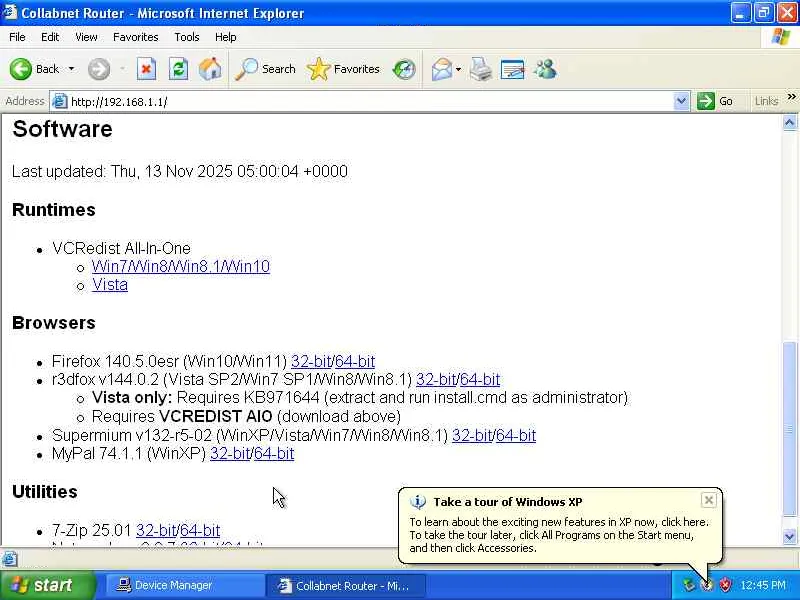Download 7-Zip 25.01 32-bit
The height and width of the screenshot is (600, 800).
(x=156, y=531)
